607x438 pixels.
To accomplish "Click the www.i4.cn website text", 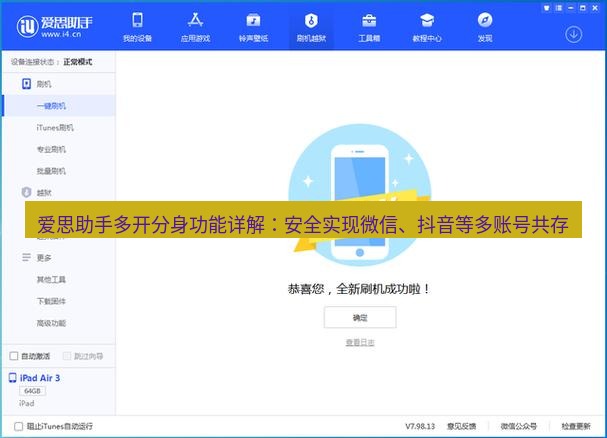I will (x=61, y=34).
